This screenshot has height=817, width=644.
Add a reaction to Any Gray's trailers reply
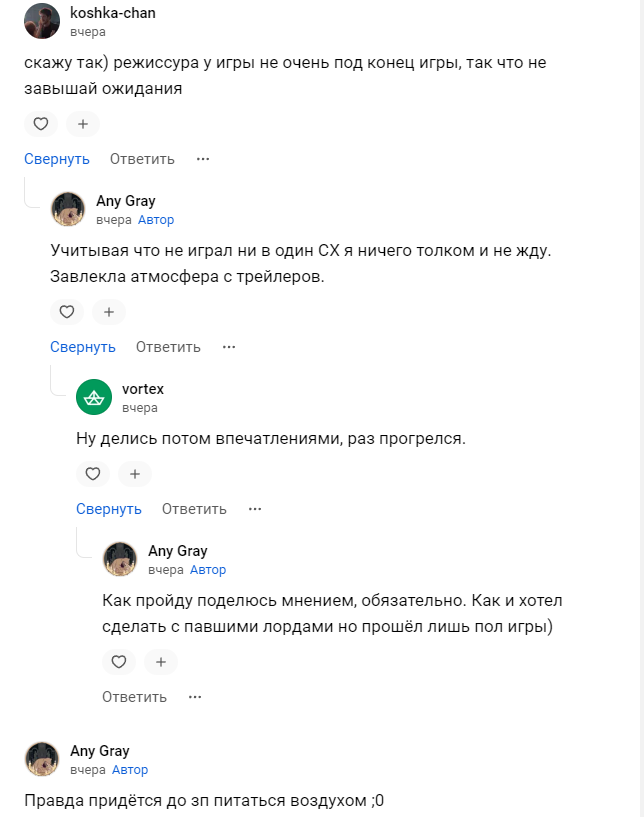point(109,312)
